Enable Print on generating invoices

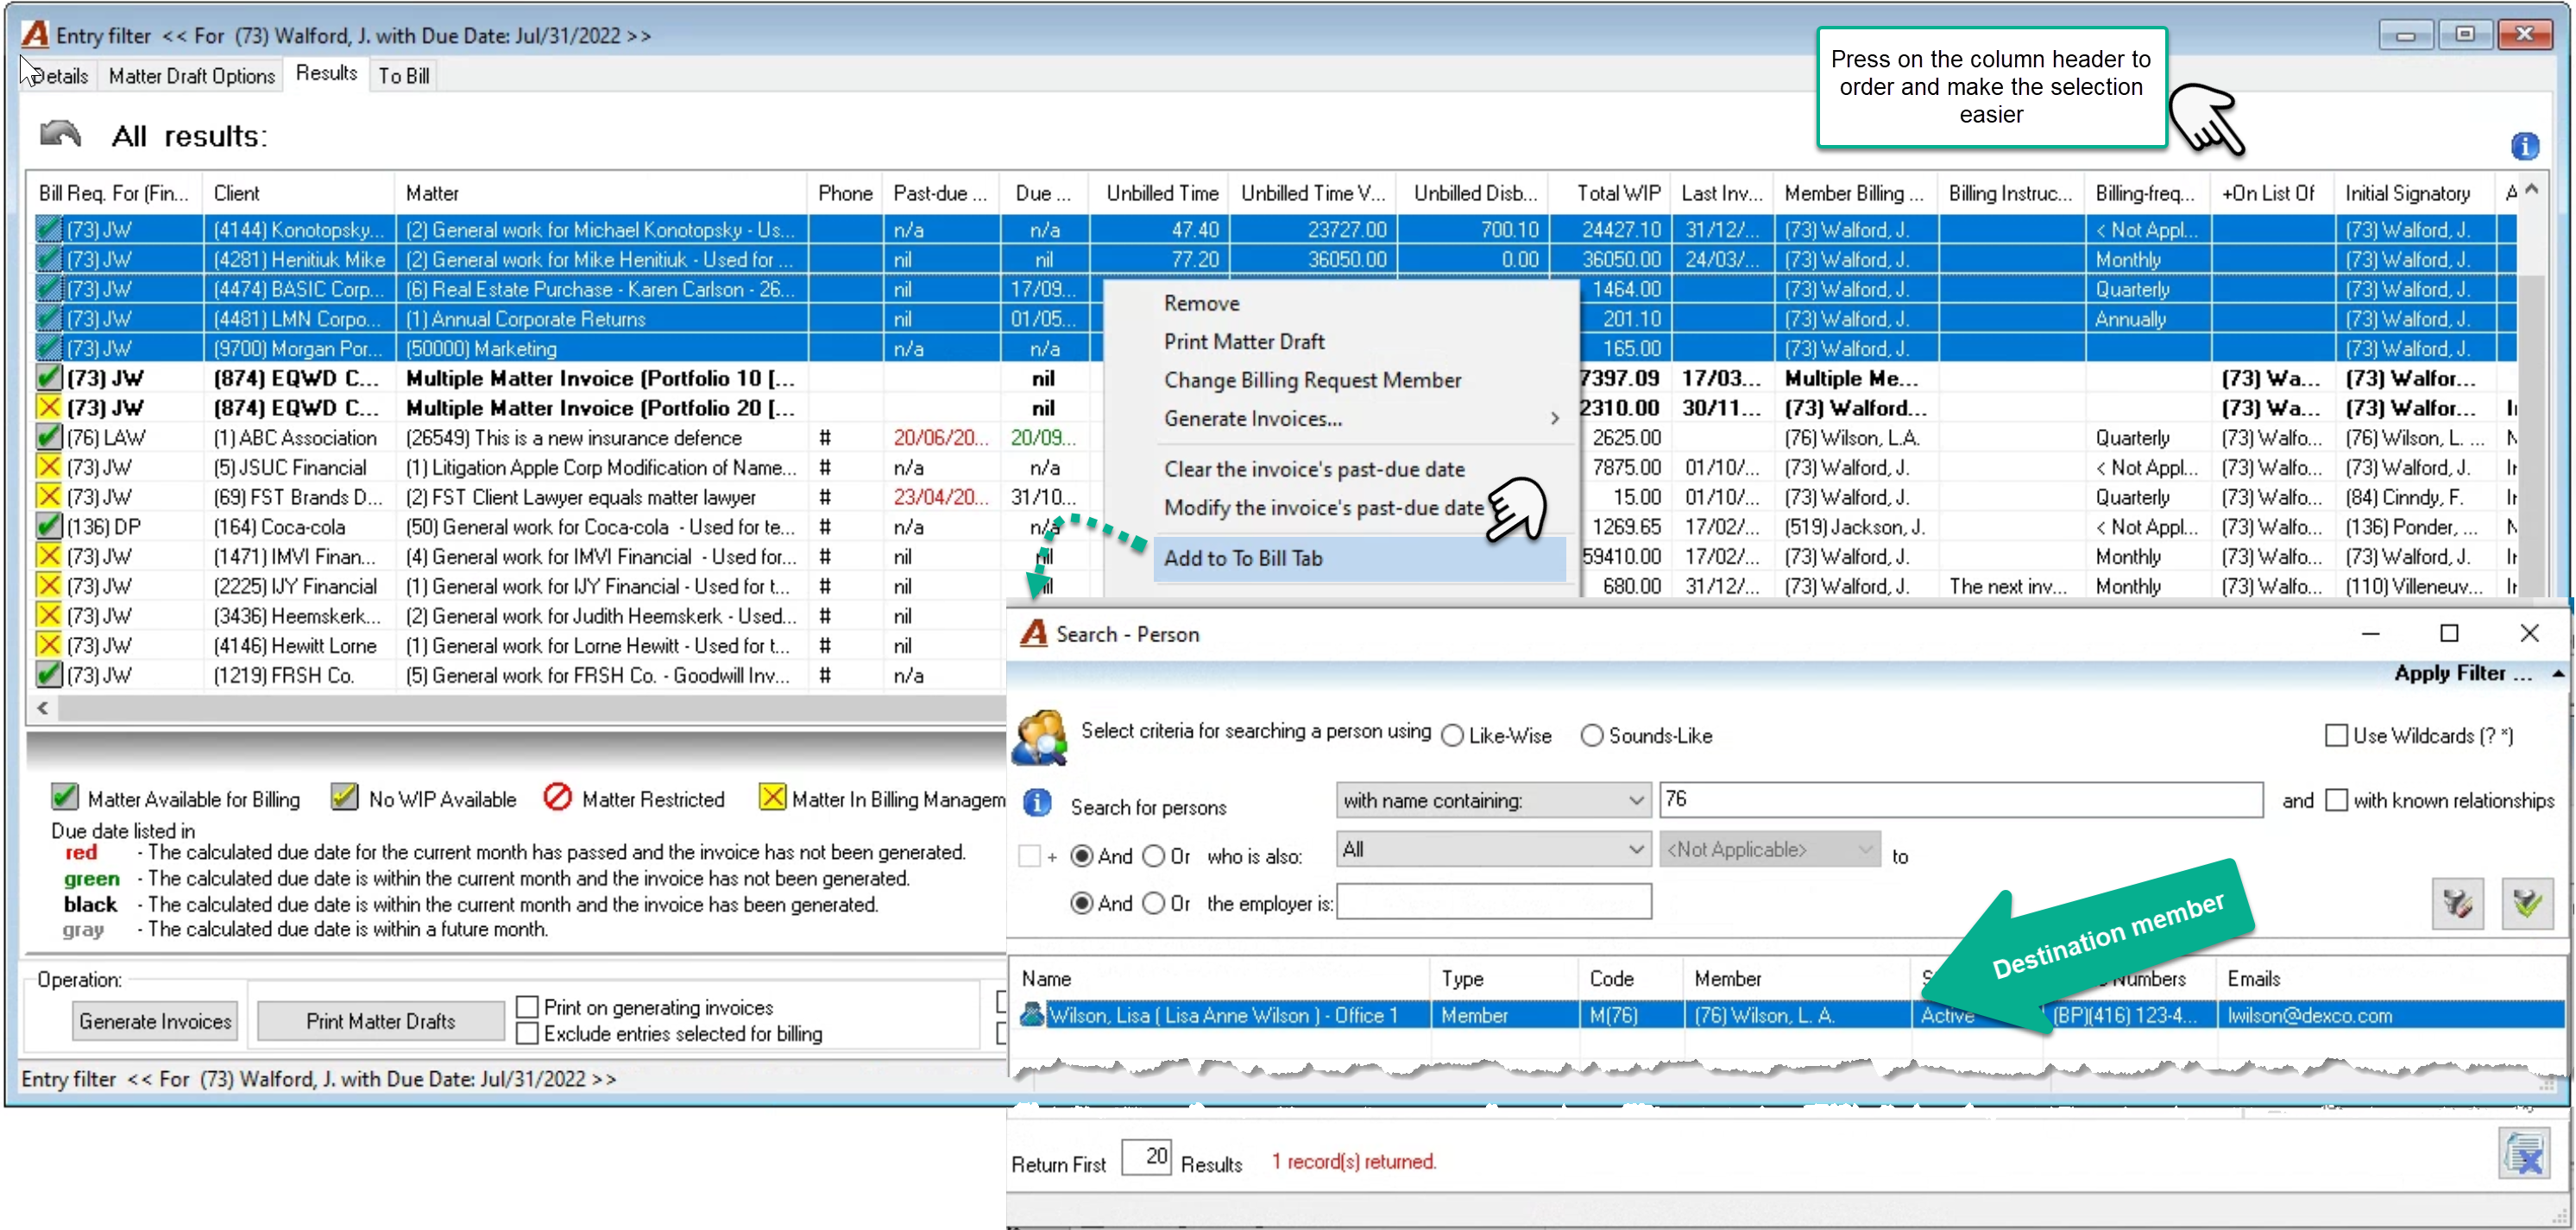[x=527, y=1007]
